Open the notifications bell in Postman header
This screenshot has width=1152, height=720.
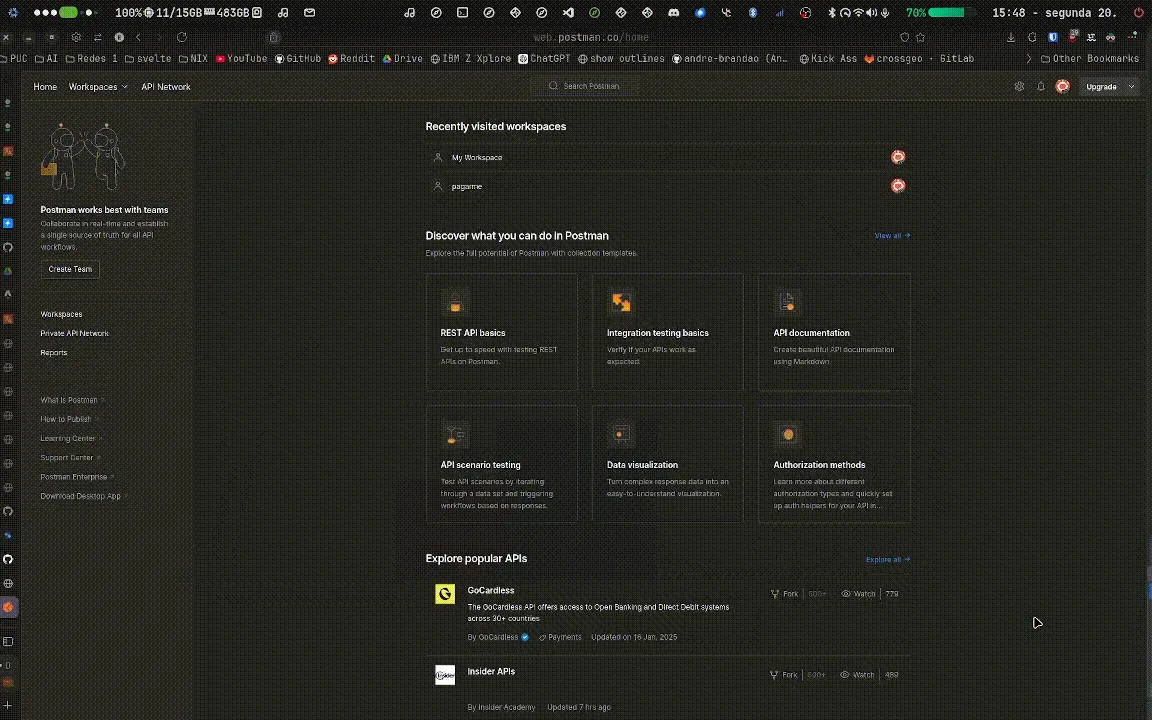pyautogui.click(x=1041, y=87)
